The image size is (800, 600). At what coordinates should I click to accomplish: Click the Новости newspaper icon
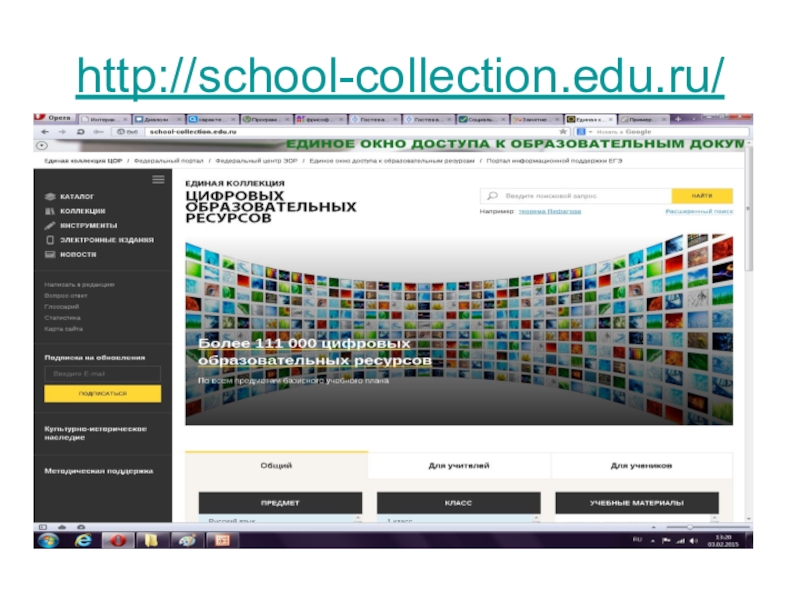50,254
